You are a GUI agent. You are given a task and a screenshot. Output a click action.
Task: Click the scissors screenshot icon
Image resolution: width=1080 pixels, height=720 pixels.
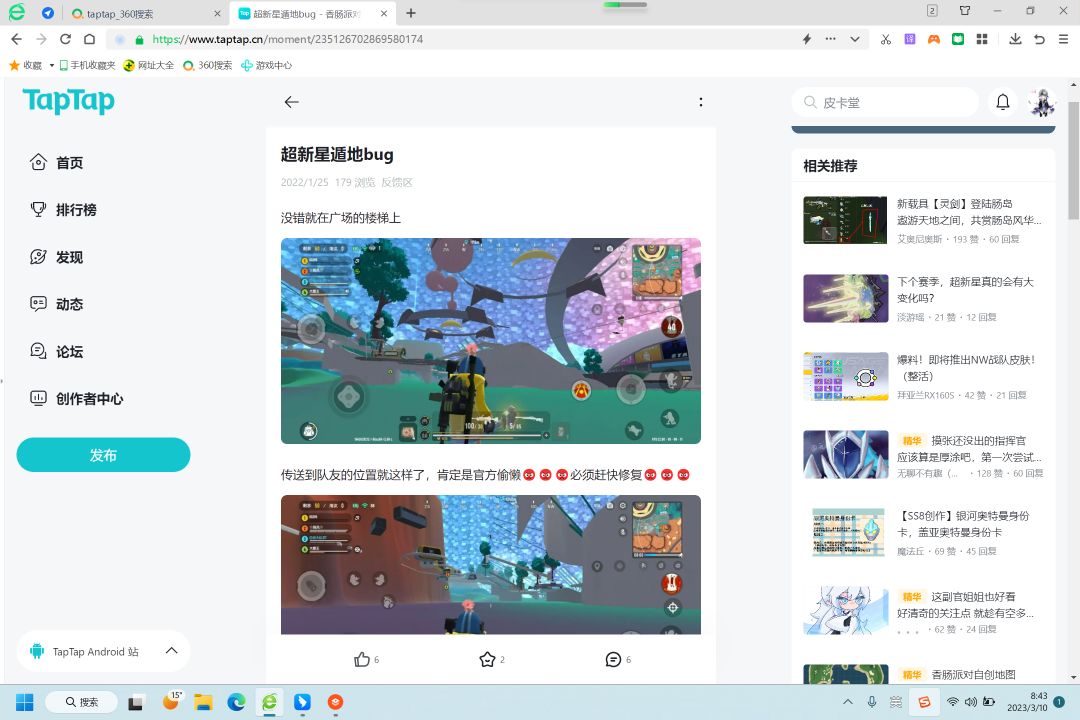[886, 39]
